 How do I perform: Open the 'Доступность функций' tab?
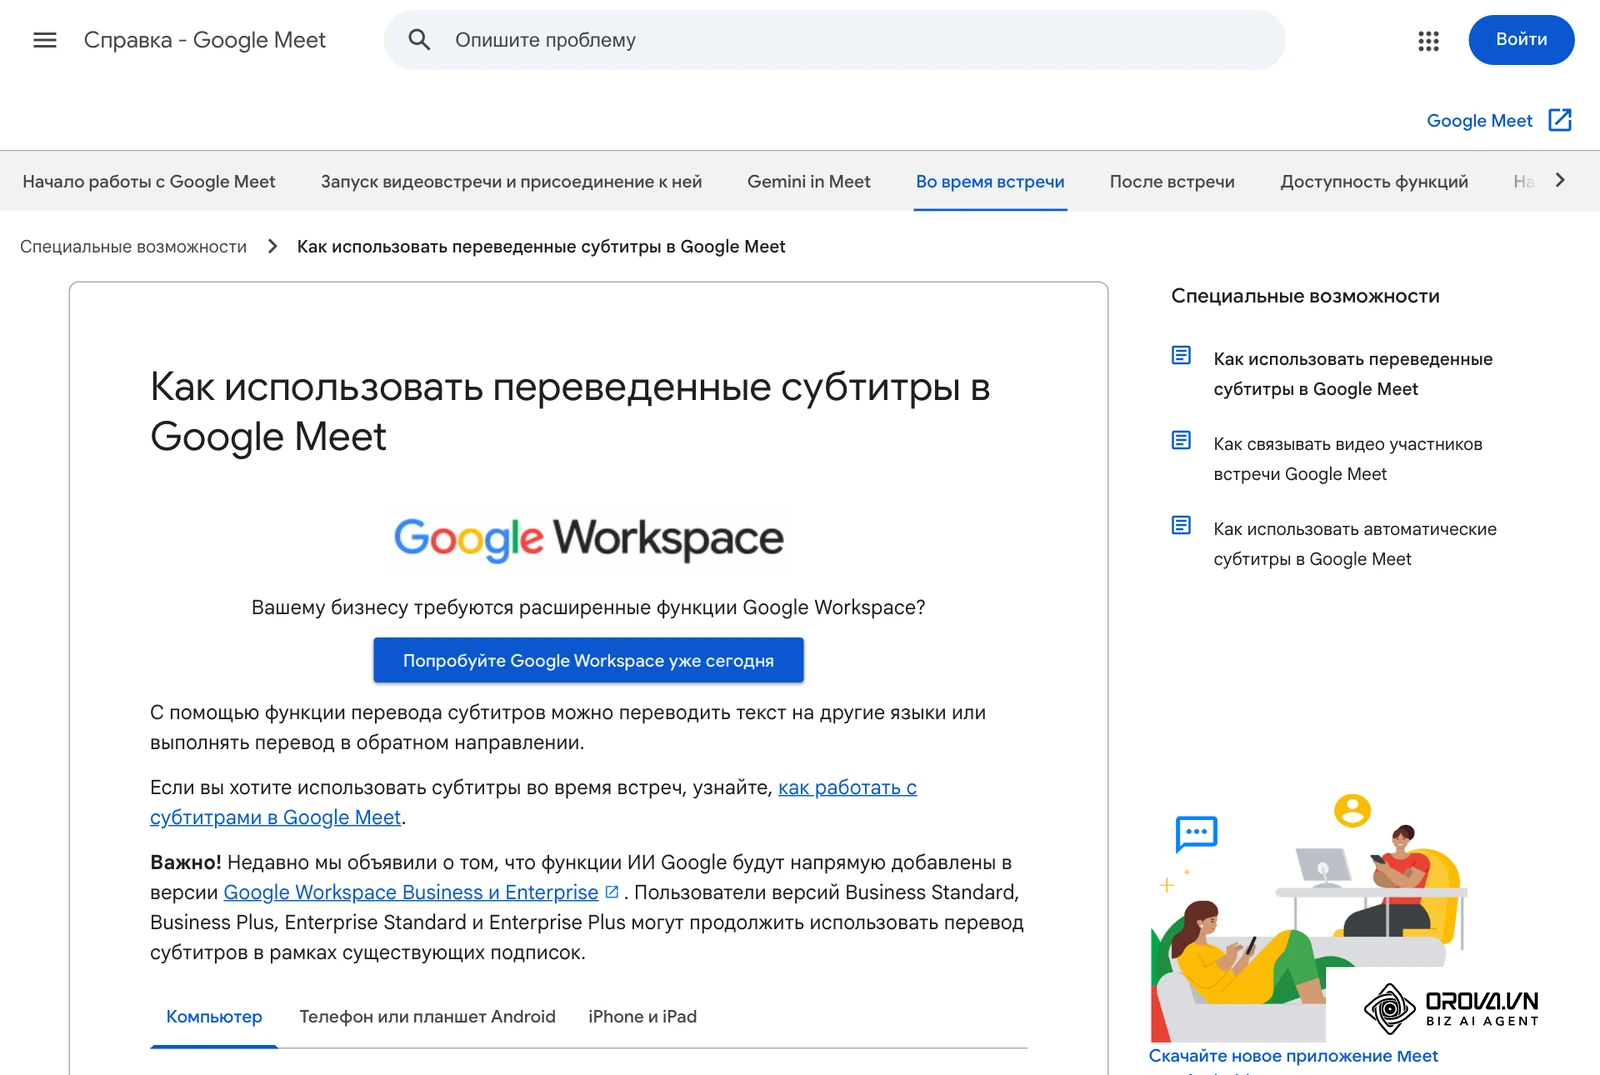(x=1374, y=182)
